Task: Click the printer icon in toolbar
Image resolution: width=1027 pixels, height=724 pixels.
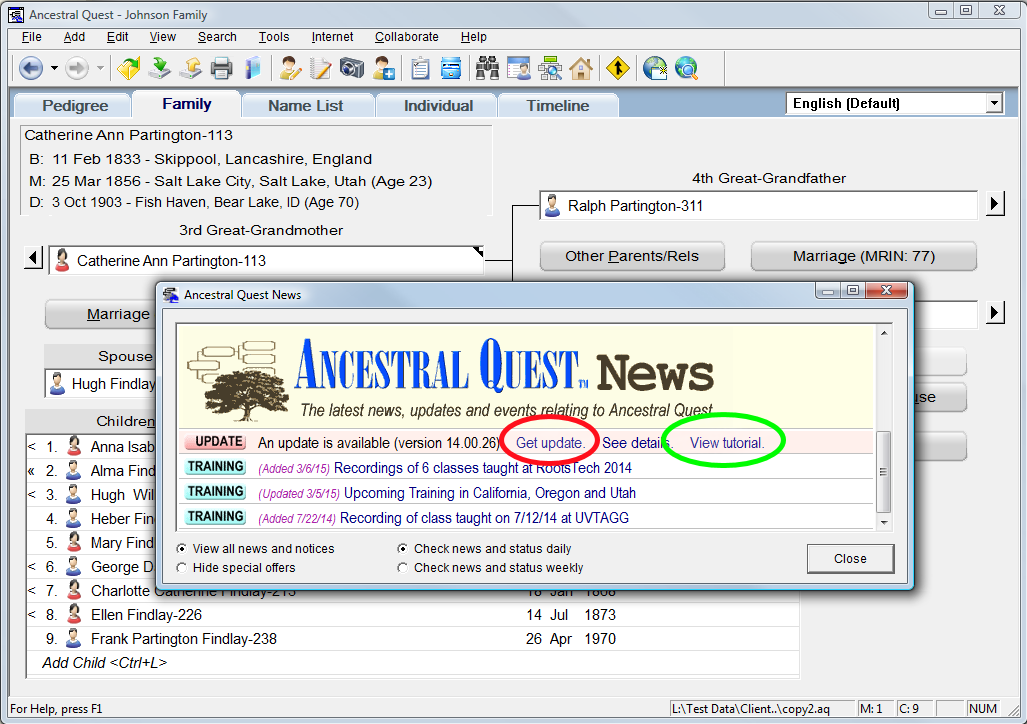Action: (x=221, y=69)
